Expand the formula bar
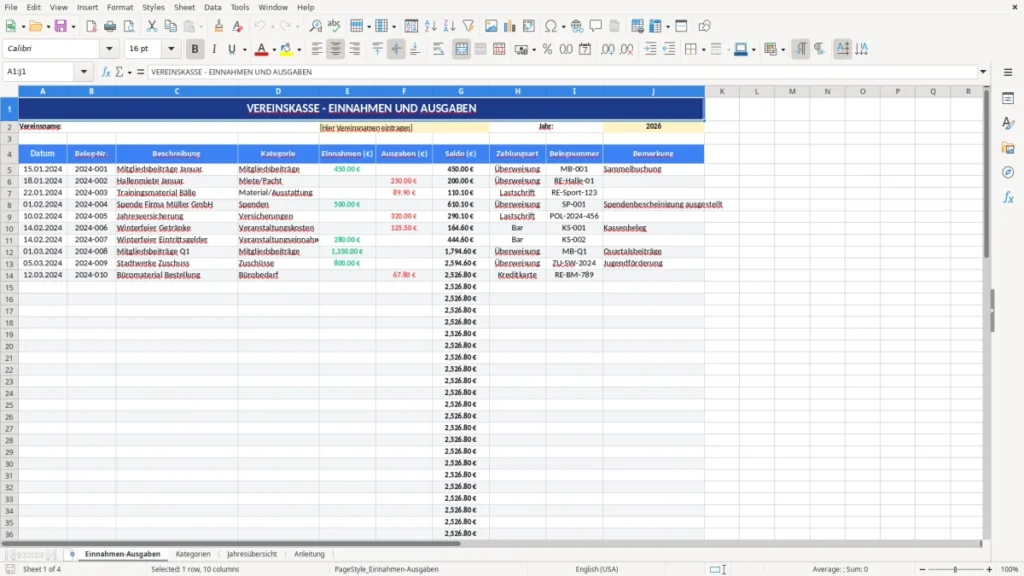This screenshot has width=1024, height=576. pos(983,72)
